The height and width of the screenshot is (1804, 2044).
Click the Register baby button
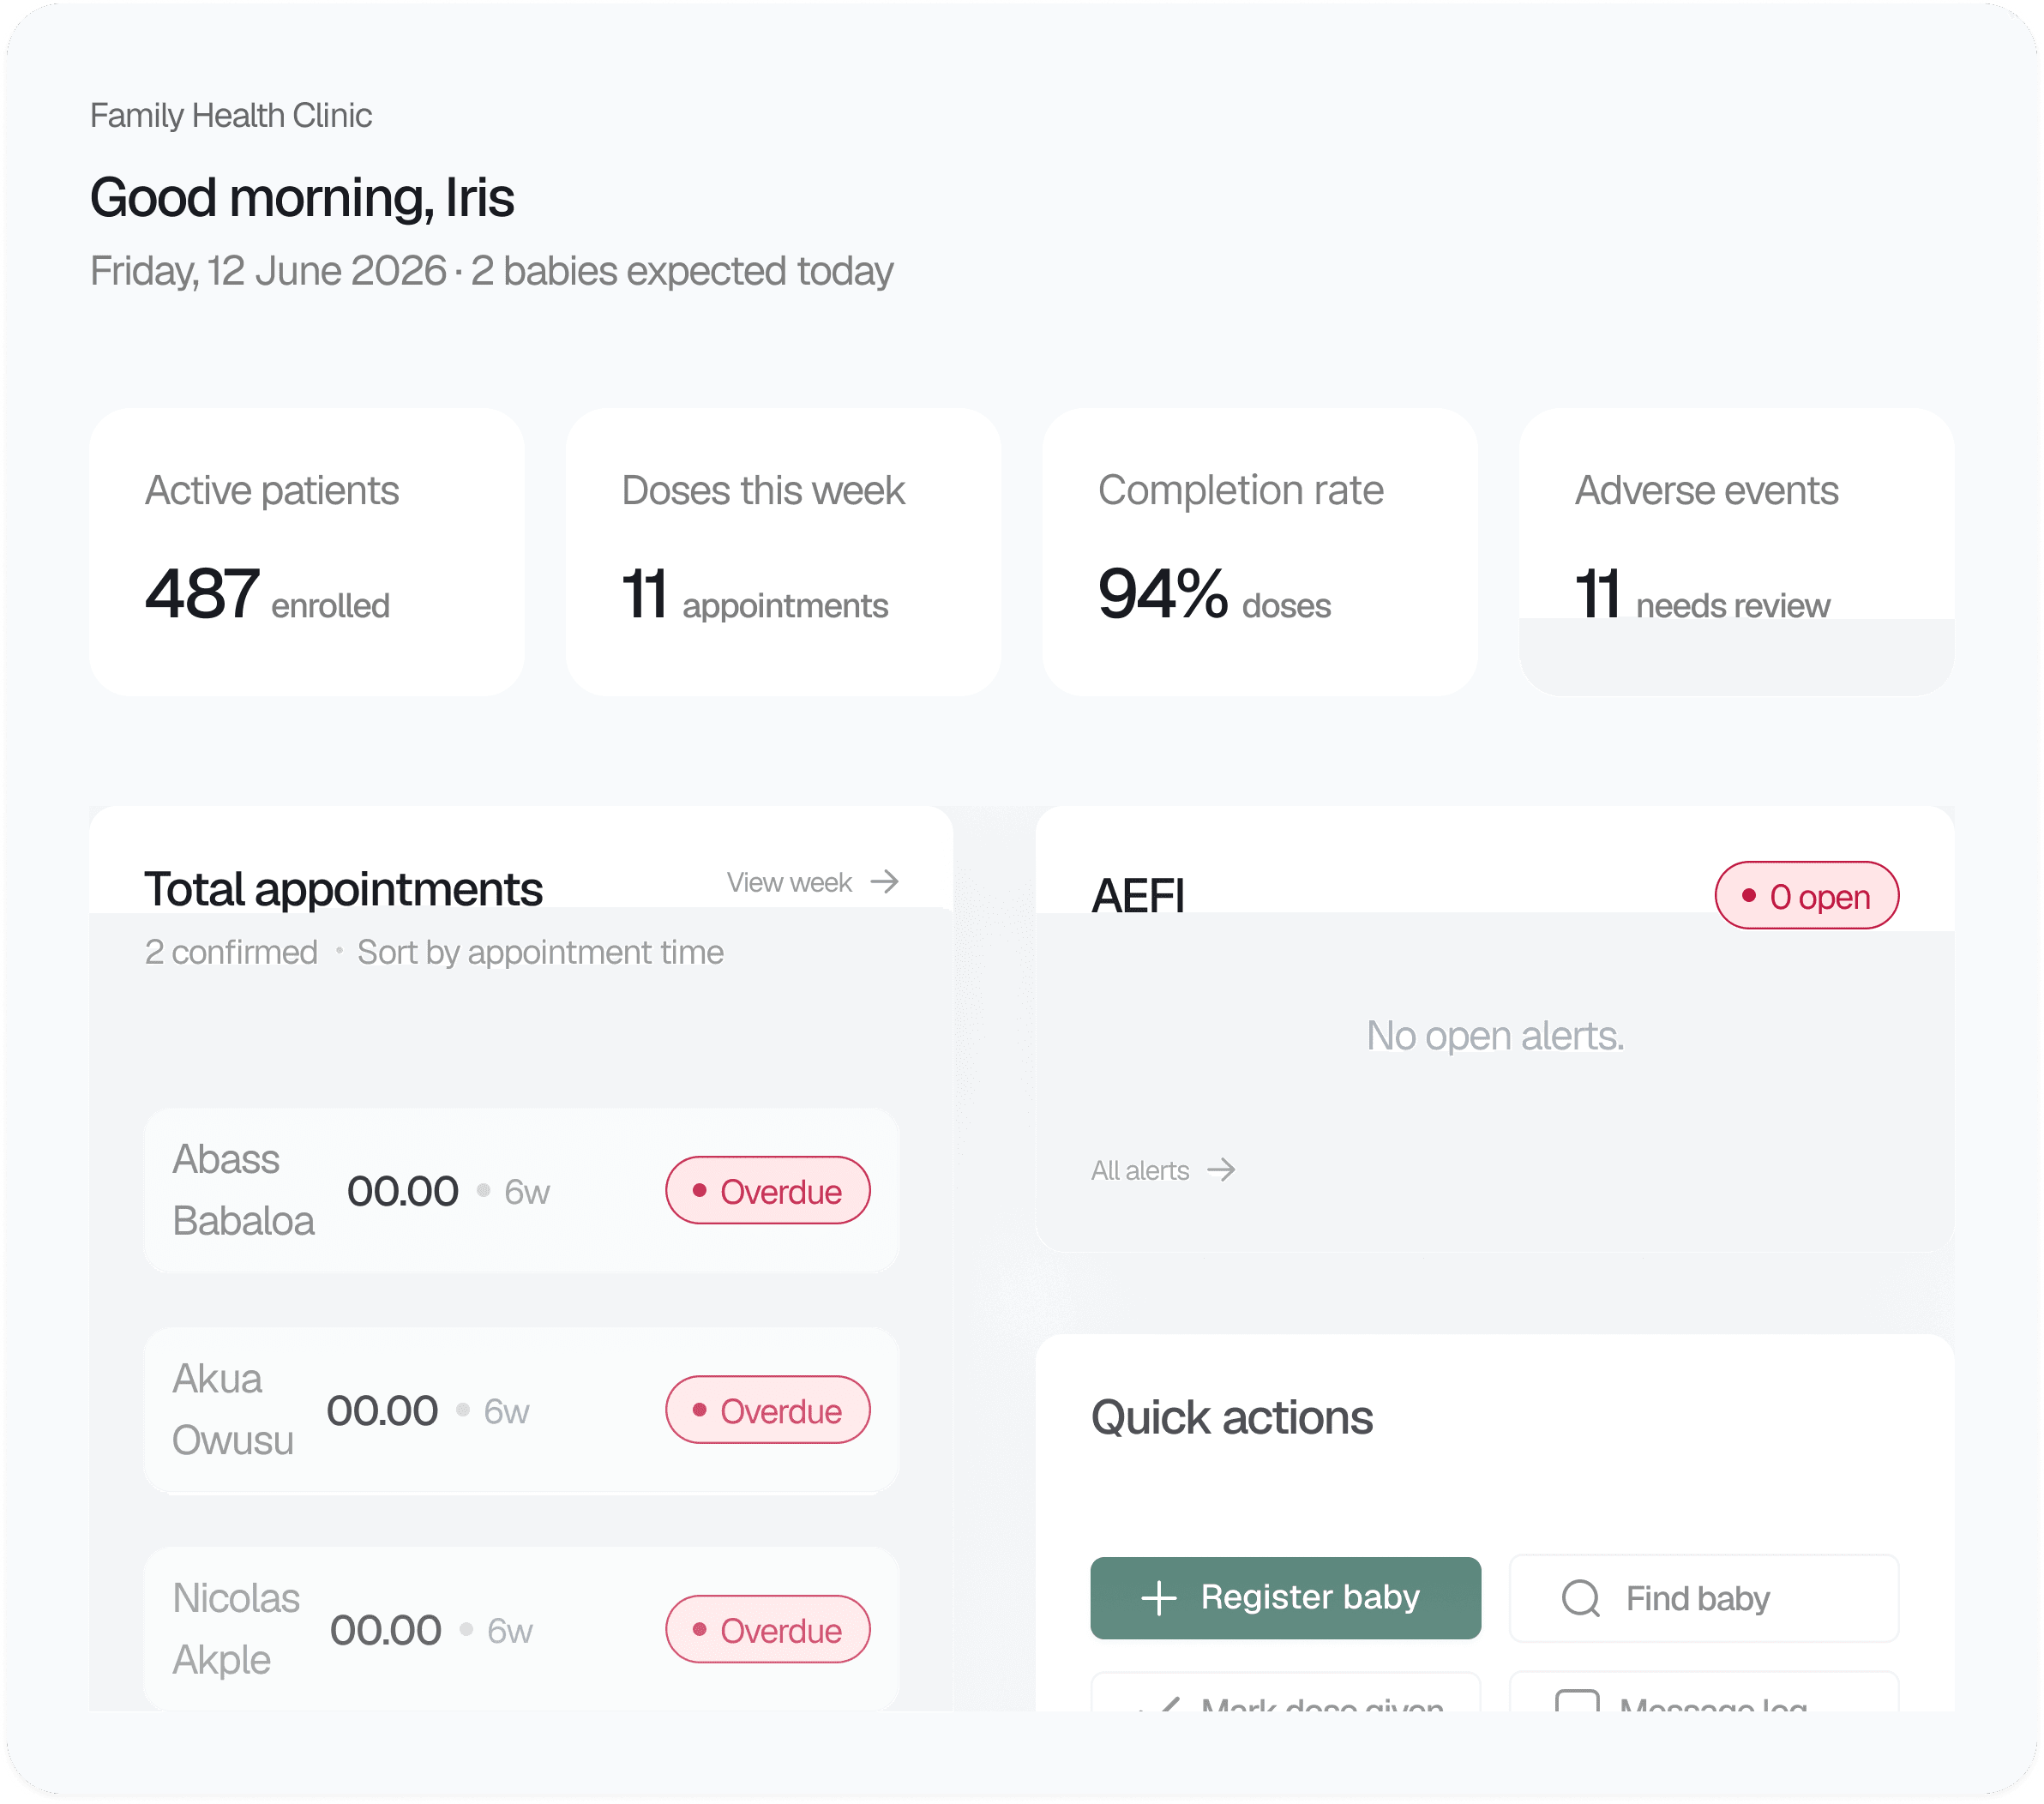[x=1285, y=1598]
